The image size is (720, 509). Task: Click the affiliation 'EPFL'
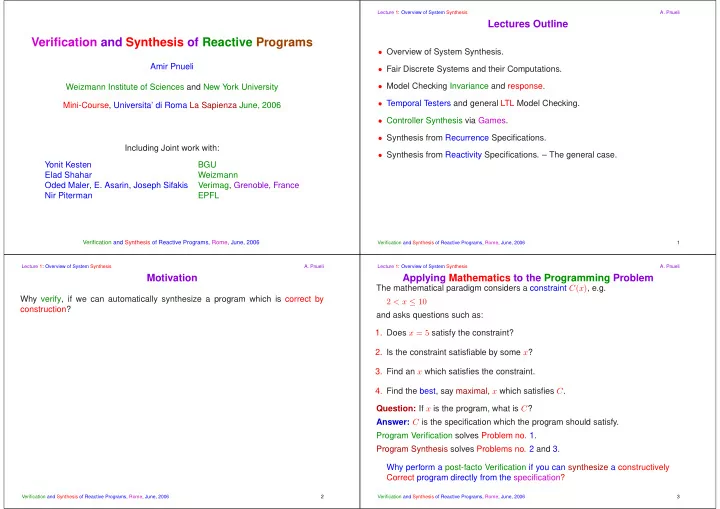click(208, 195)
